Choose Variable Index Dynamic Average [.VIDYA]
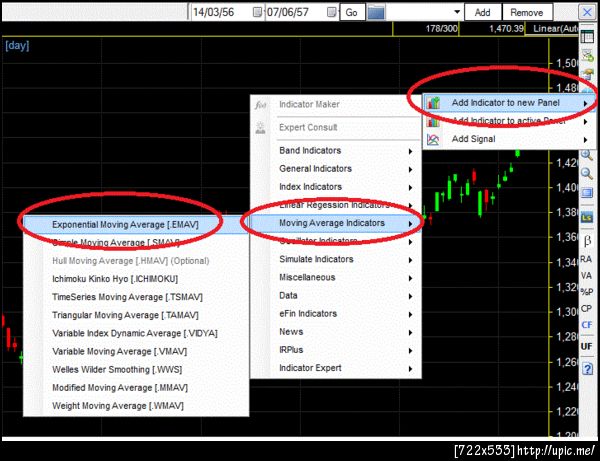The width and height of the screenshot is (600, 461). click(136, 333)
